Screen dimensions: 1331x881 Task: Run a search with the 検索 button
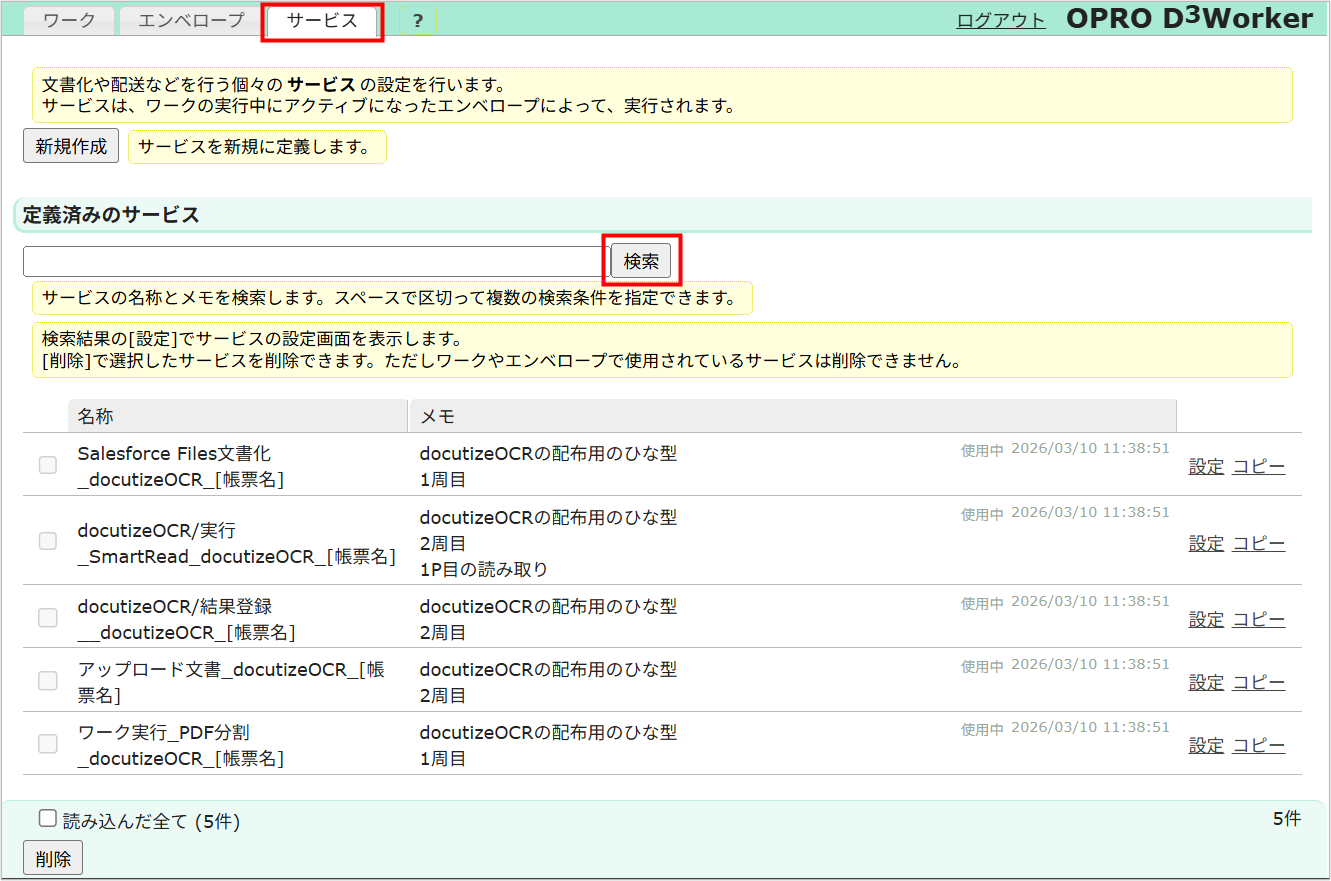(641, 260)
